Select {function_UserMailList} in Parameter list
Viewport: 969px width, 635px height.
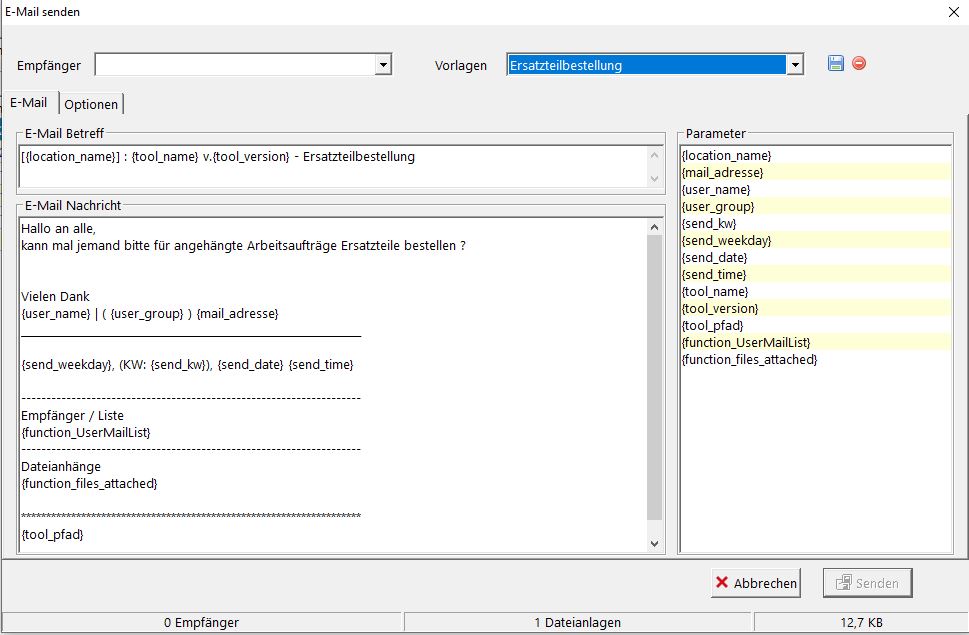coord(745,343)
